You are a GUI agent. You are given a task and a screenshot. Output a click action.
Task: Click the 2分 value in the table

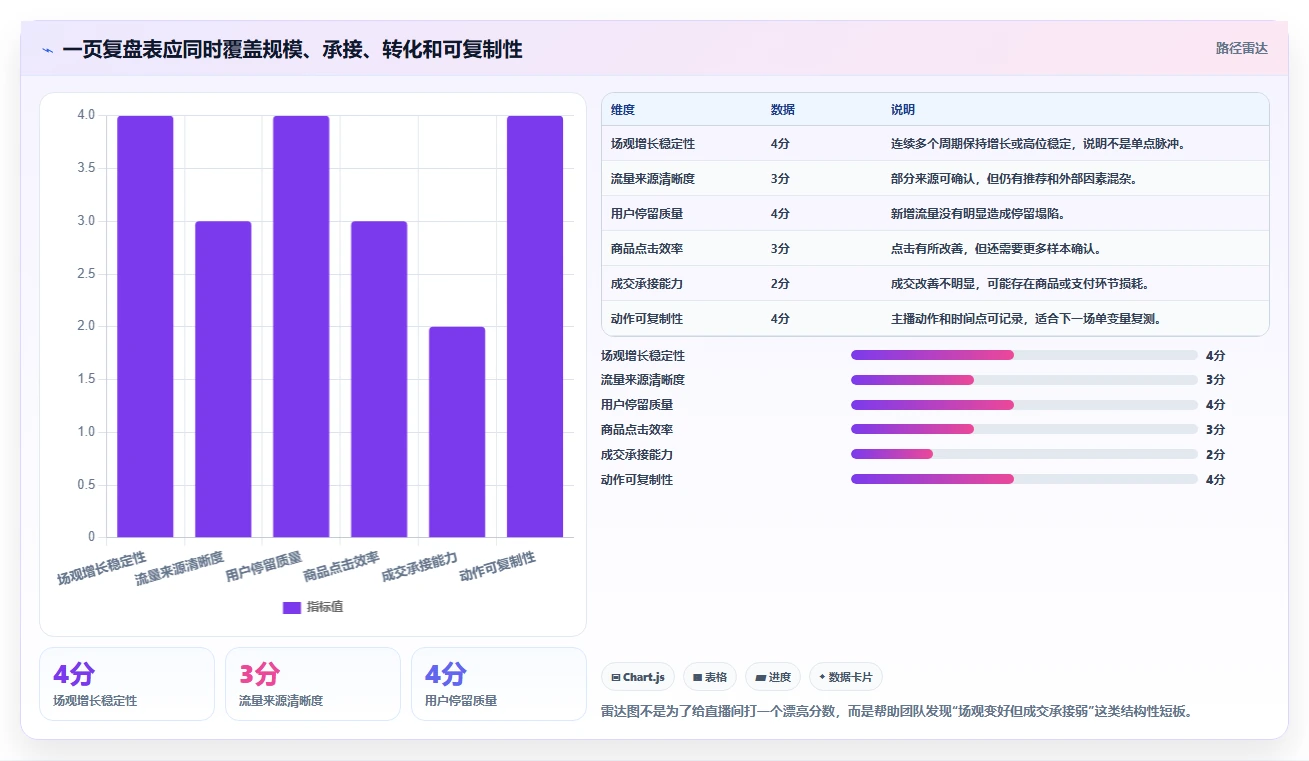(780, 284)
